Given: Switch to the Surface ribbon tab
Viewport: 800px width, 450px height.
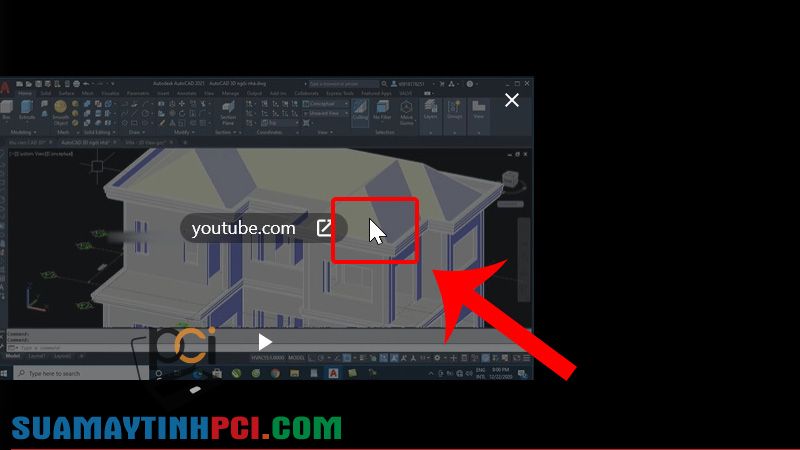Looking at the screenshot, I should (x=66, y=93).
